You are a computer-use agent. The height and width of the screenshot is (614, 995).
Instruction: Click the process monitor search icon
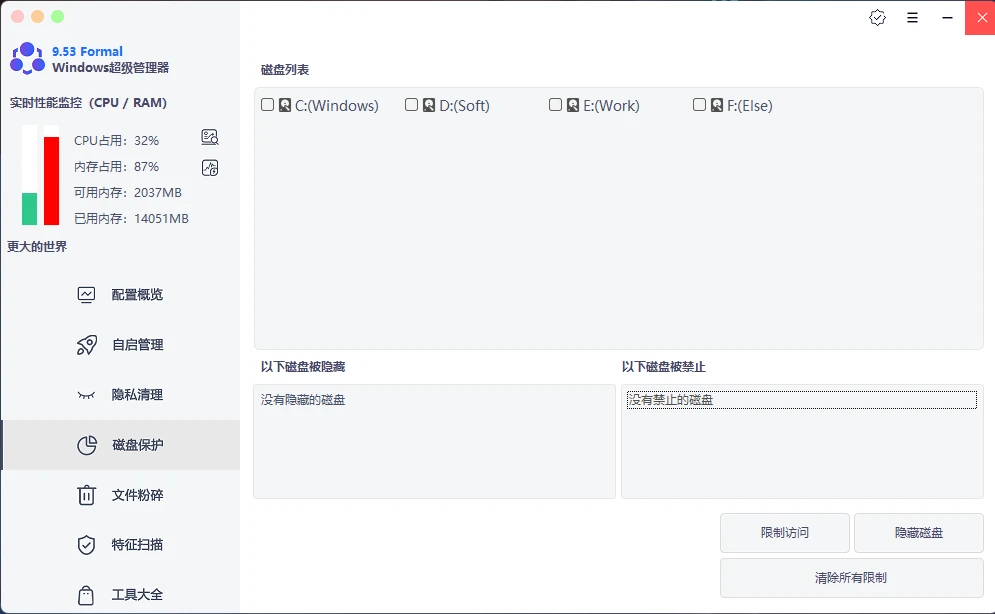click(210, 137)
